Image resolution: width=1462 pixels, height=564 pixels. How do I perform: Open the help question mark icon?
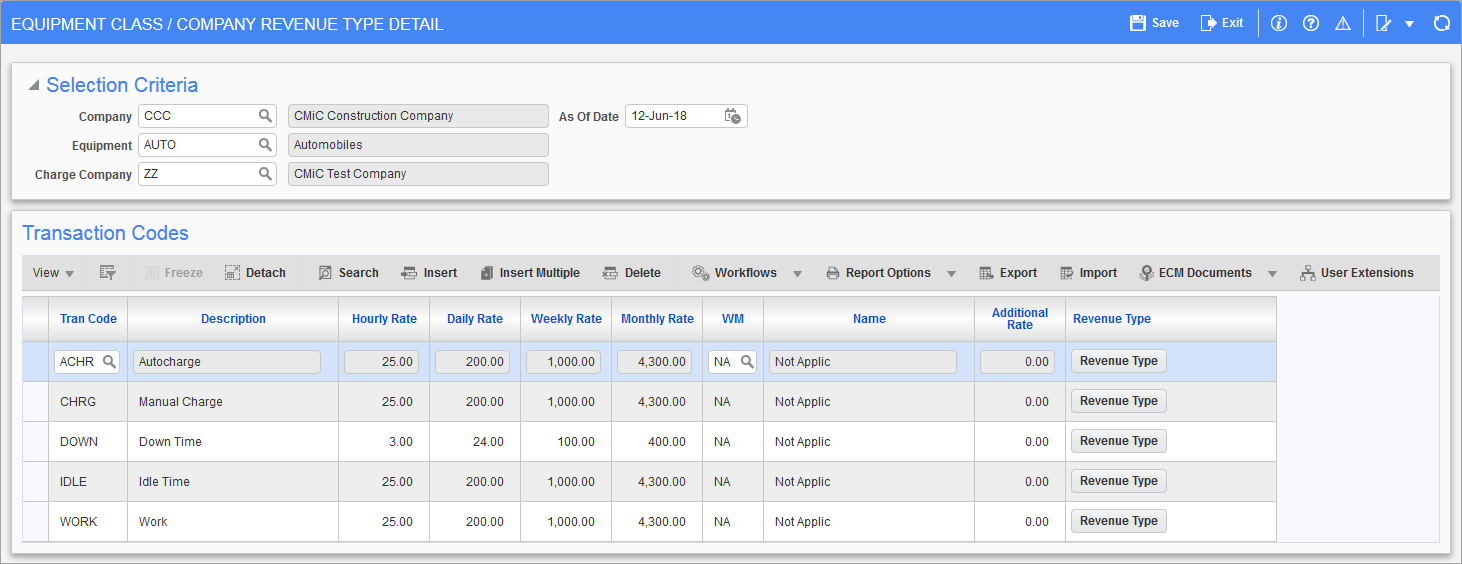(x=1310, y=23)
